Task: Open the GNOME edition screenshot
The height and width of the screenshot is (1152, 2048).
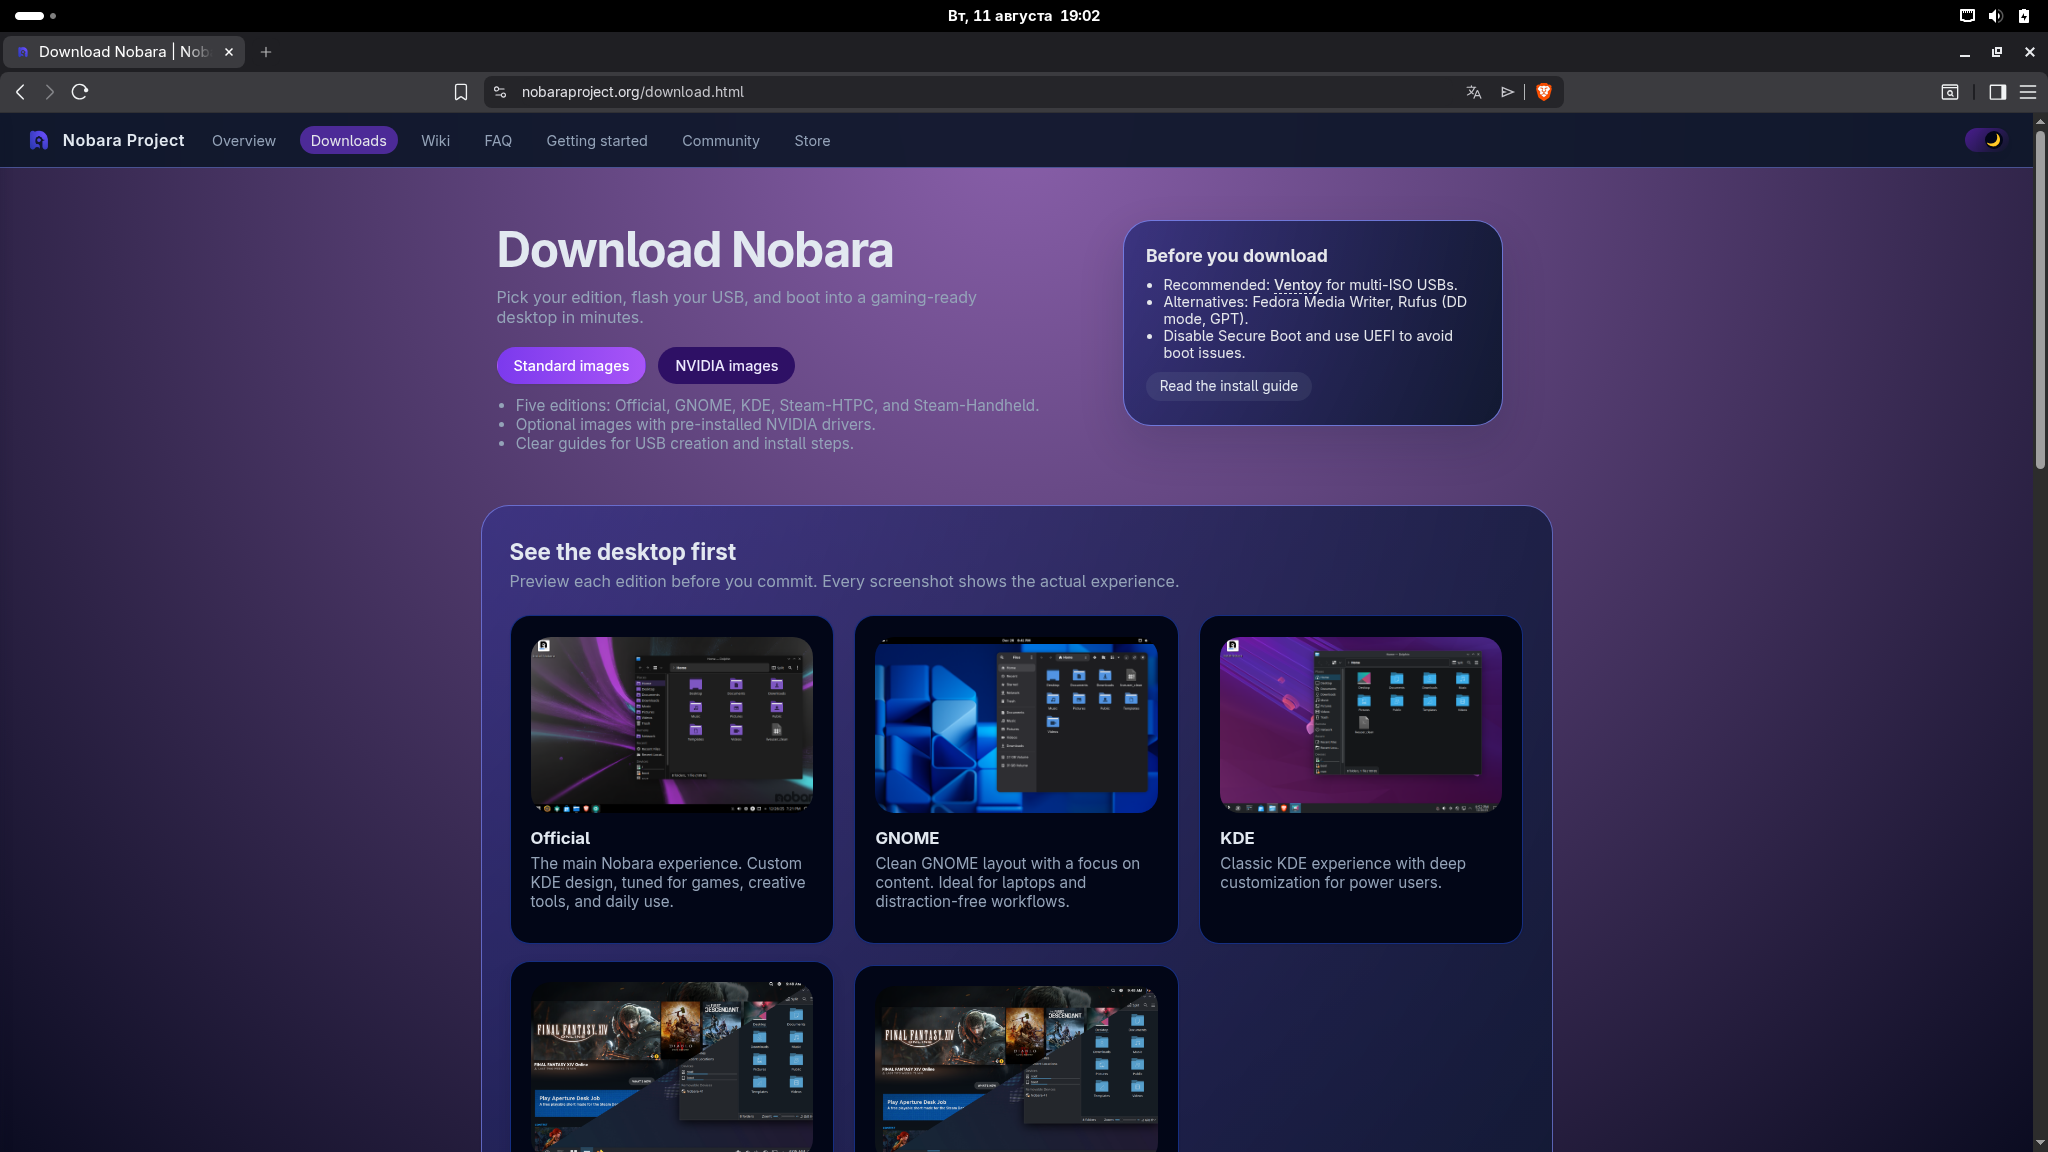Action: pyautogui.click(x=1016, y=725)
